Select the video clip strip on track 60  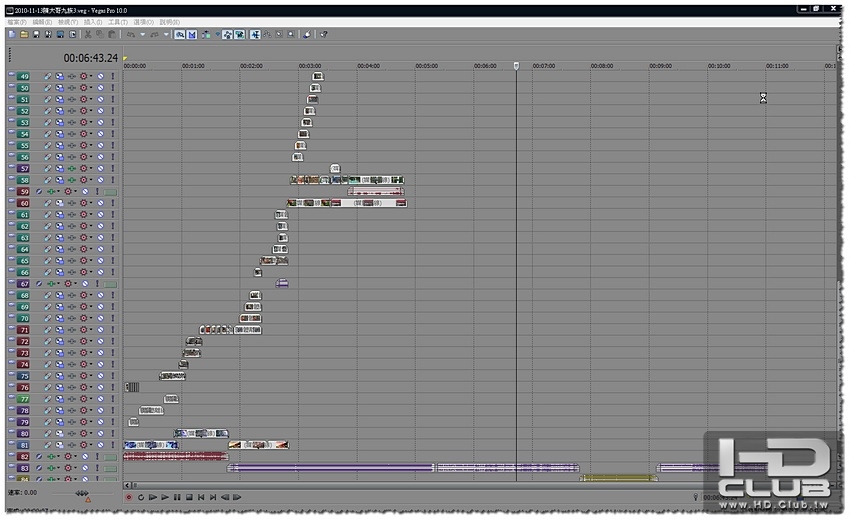pos(347,203)
